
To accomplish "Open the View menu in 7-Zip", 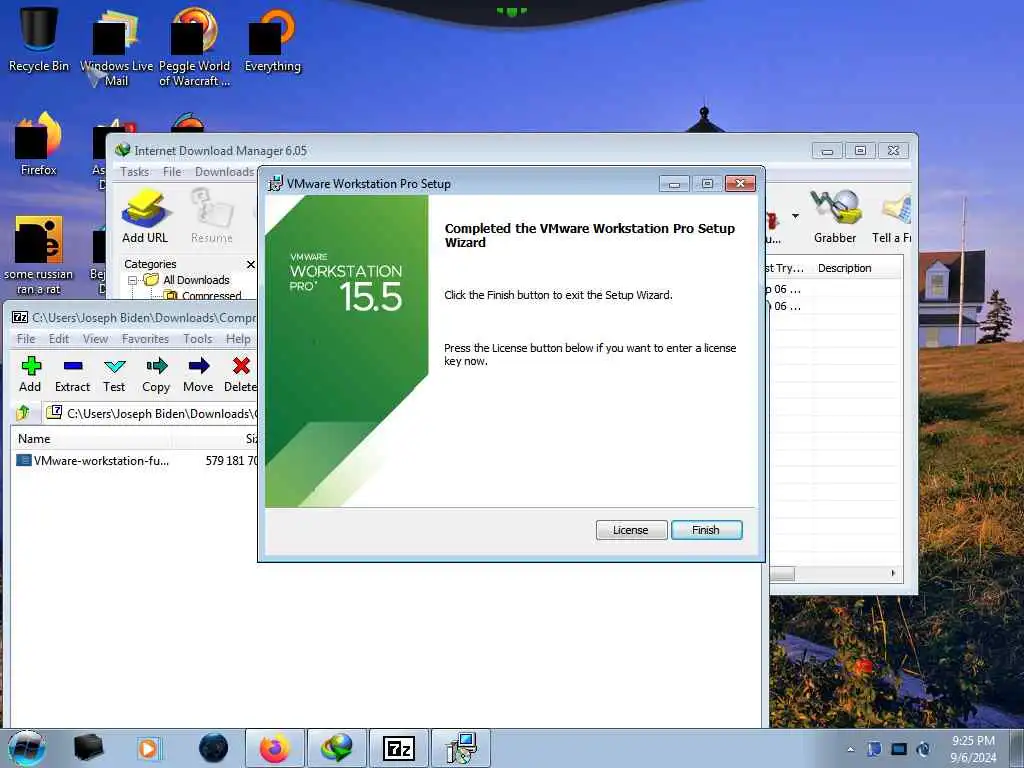I will [x=95, y=338].
